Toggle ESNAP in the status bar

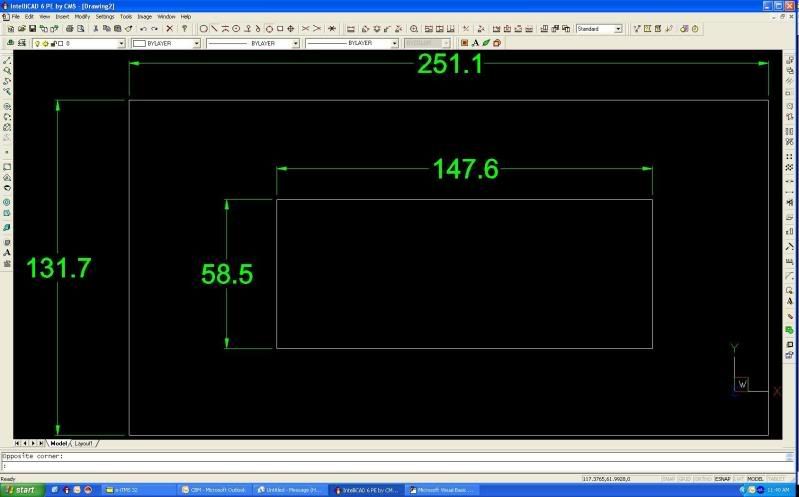pyautogui.click(x=722, y=479)
